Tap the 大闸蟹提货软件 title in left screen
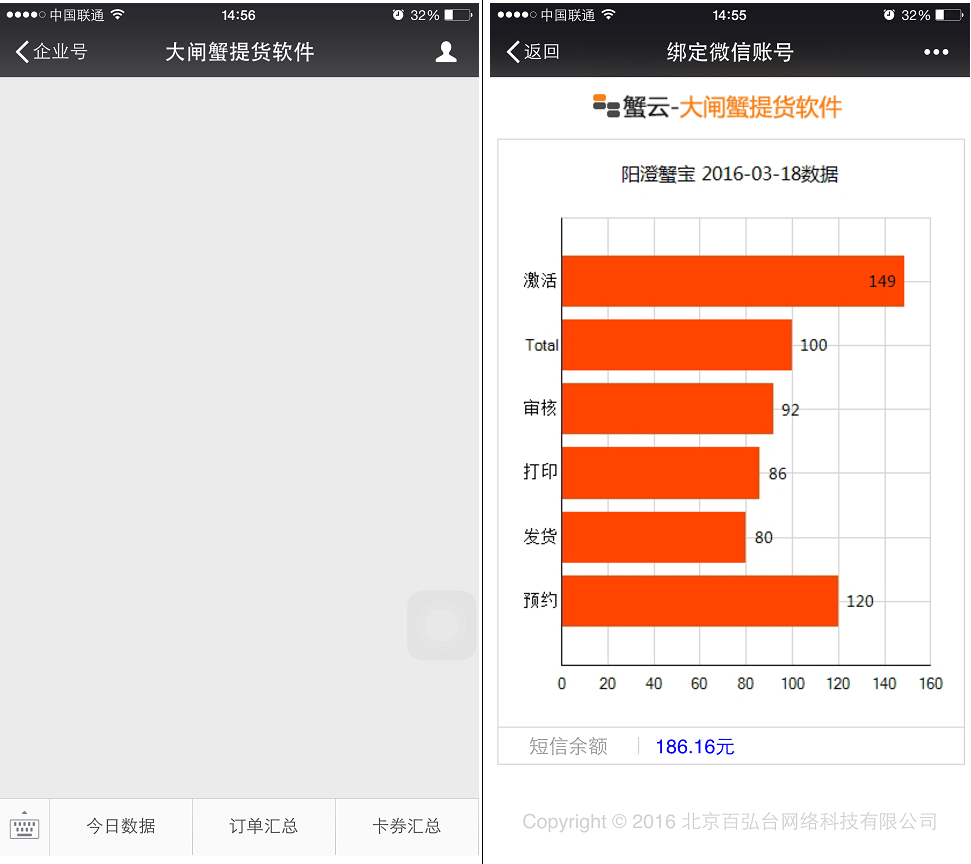This screenshot has height=864, width=971. click(240, 52)
